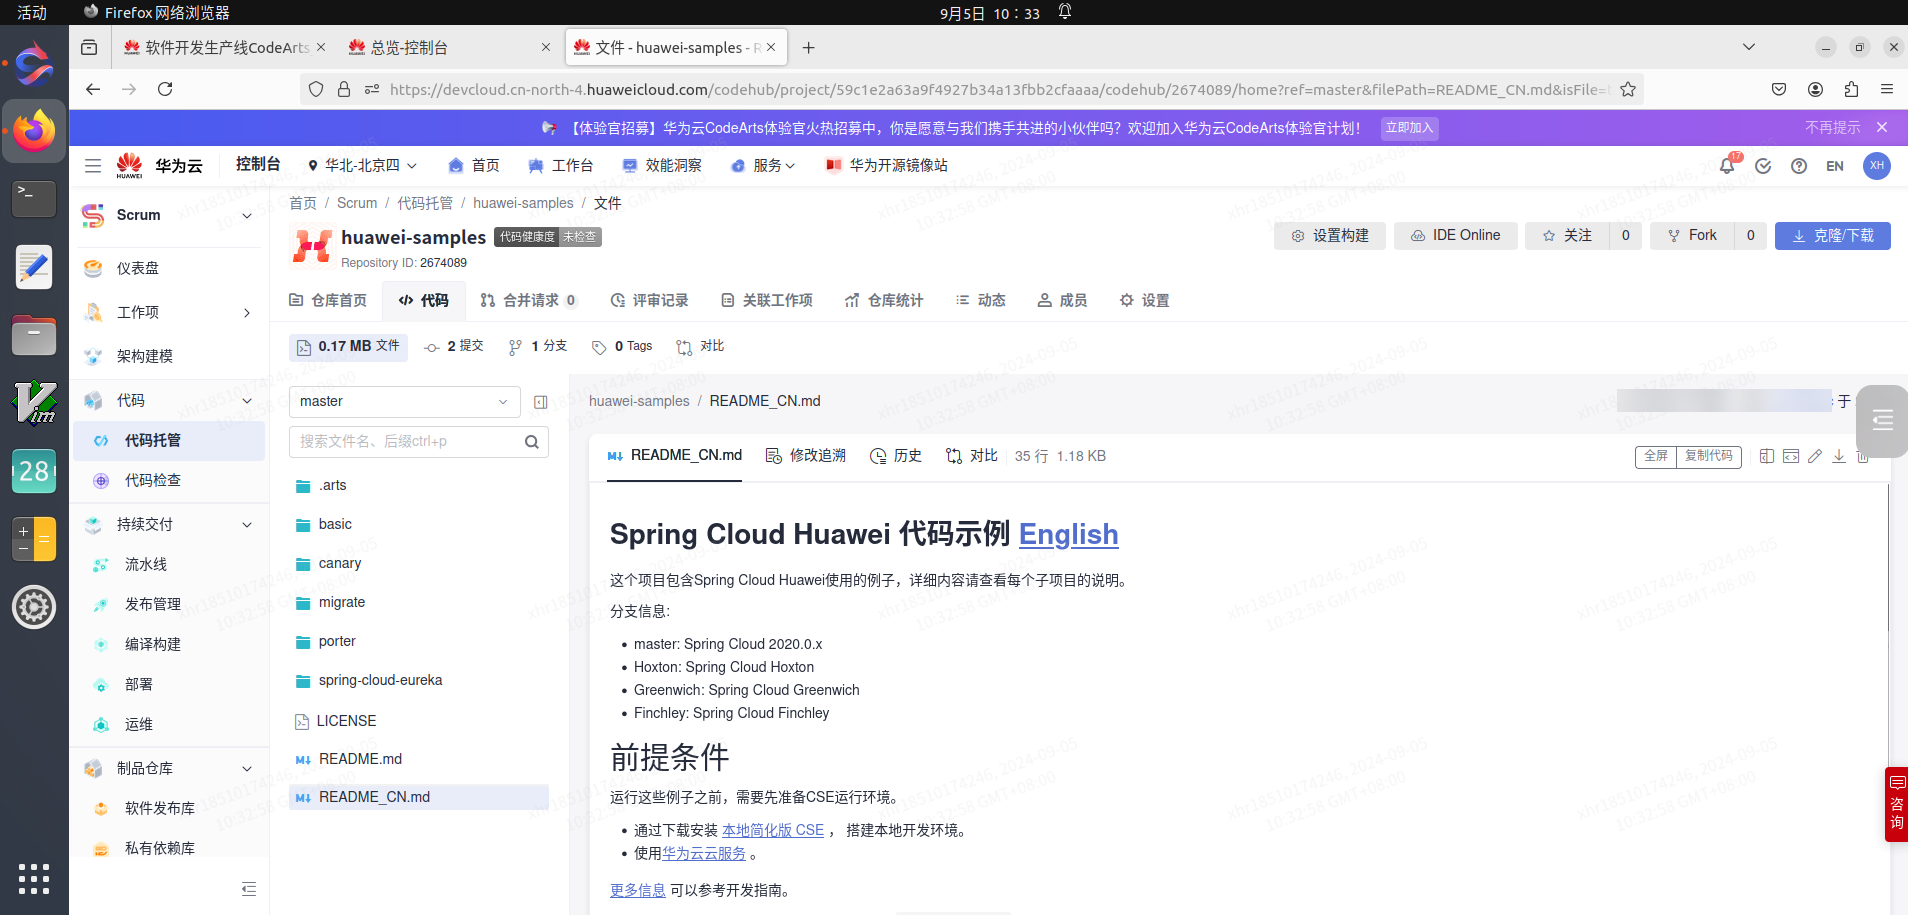
Task: Open Firefox application menu
Action: click(x=1887, y=89)
